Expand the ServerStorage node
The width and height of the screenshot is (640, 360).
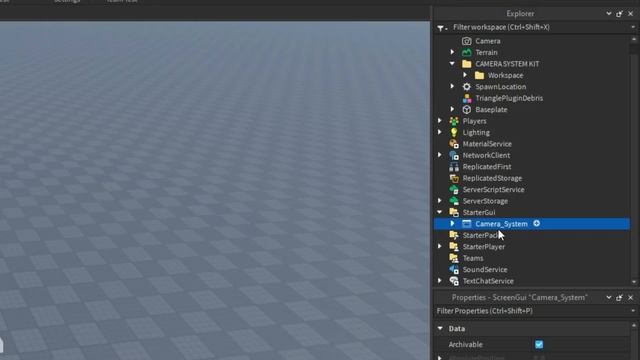(440, 200)
